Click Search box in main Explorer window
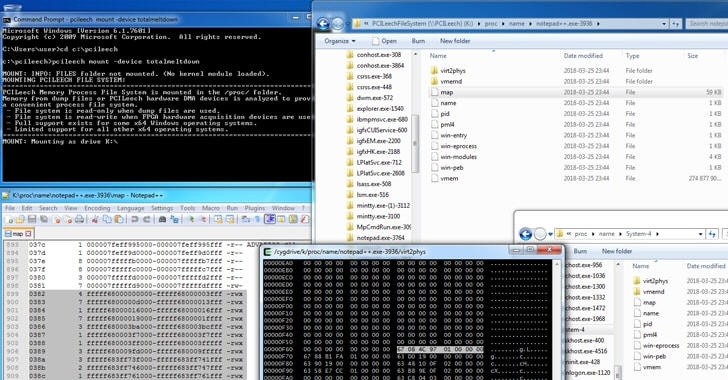 tap(707, 24)
